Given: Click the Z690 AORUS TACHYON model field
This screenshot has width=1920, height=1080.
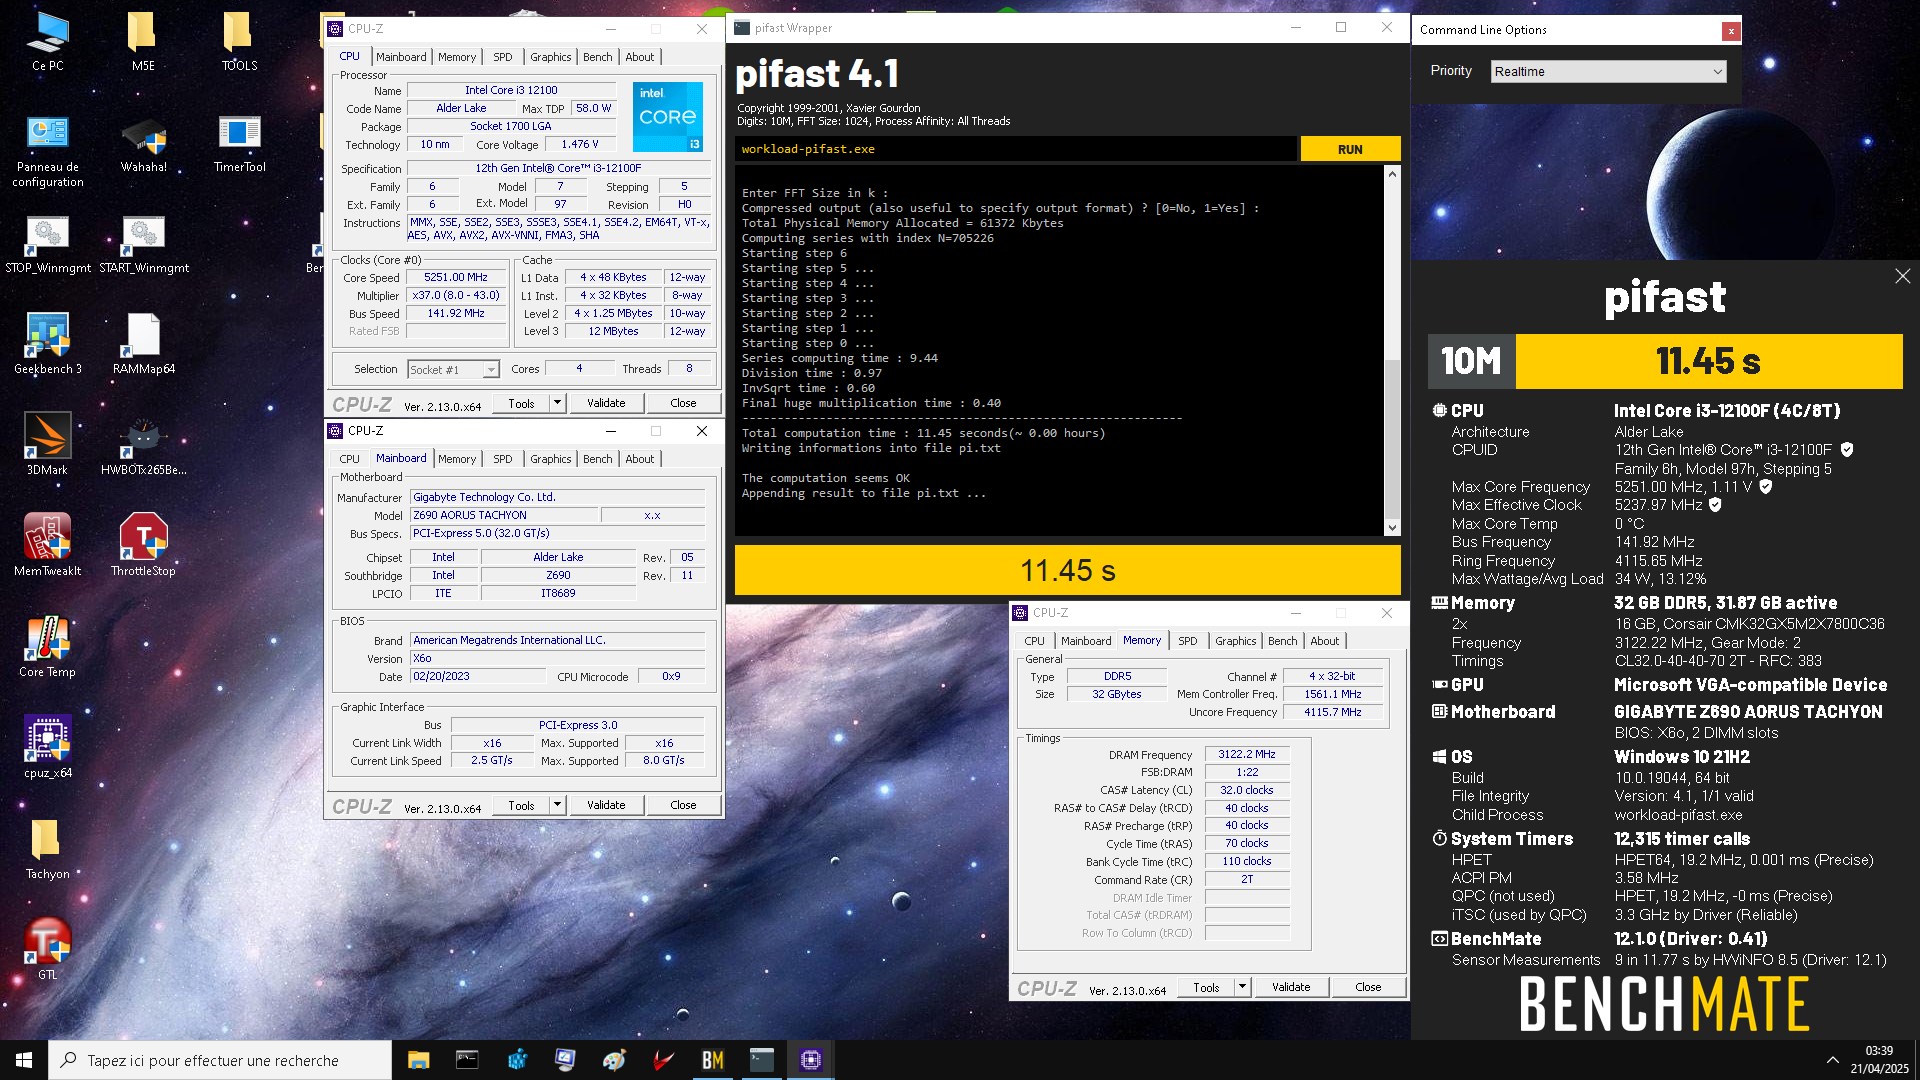Looking at the screenshot, I should [504, 515].
